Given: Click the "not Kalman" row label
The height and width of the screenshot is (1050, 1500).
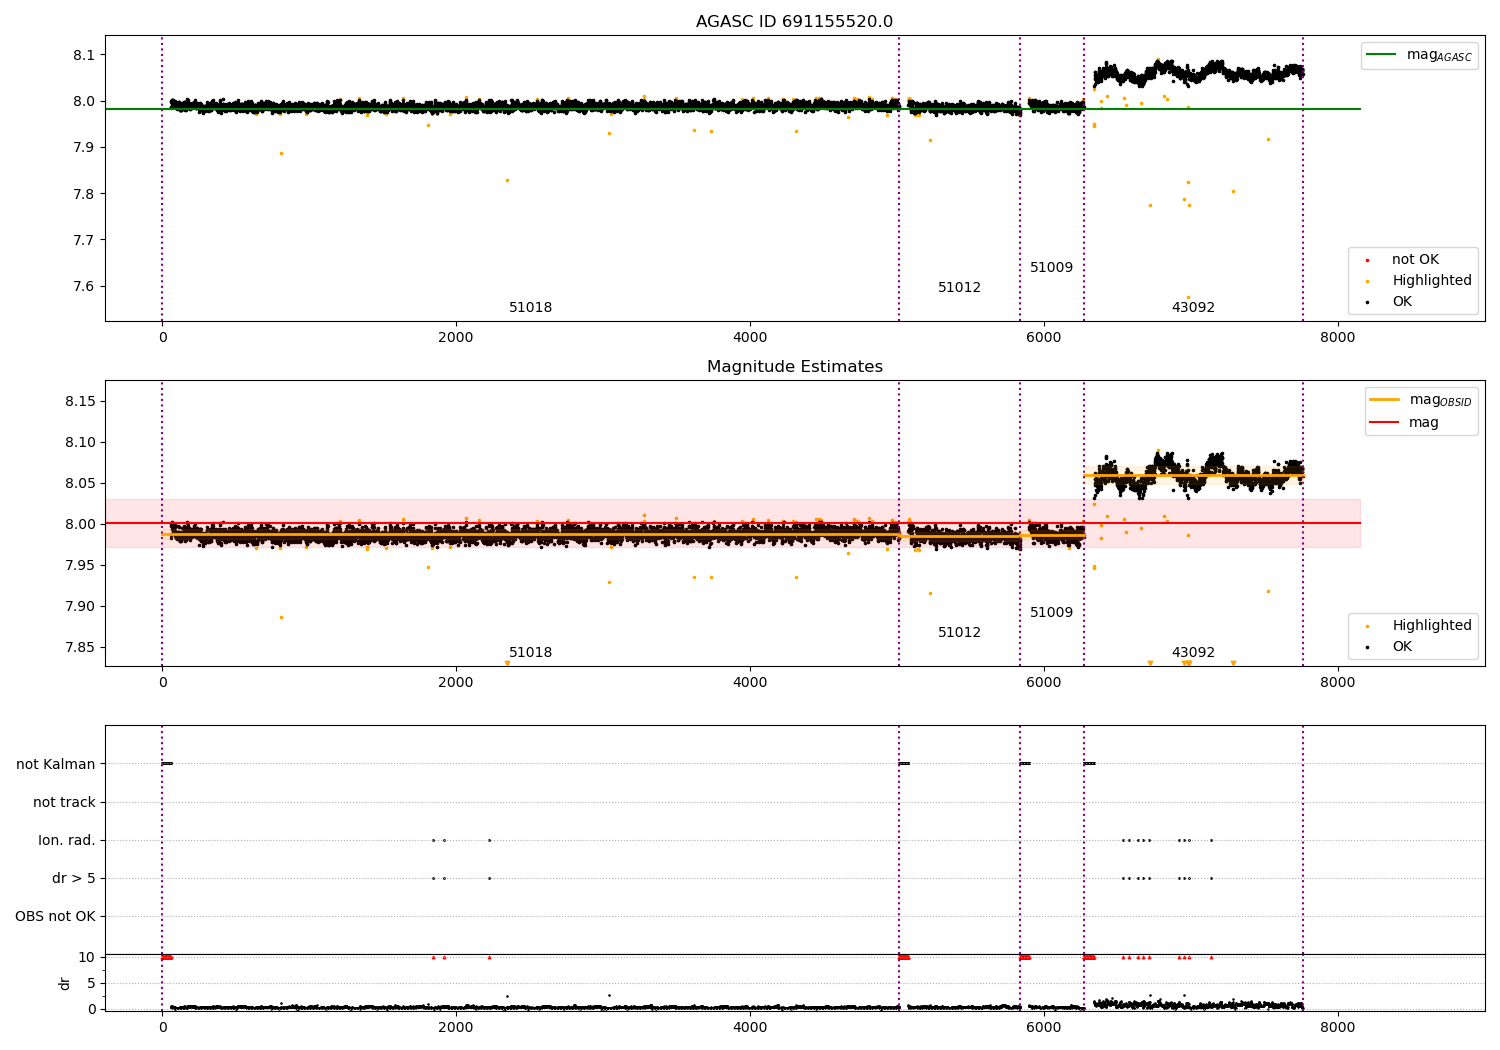Looking at the screenshot, I should click(56, 764).
